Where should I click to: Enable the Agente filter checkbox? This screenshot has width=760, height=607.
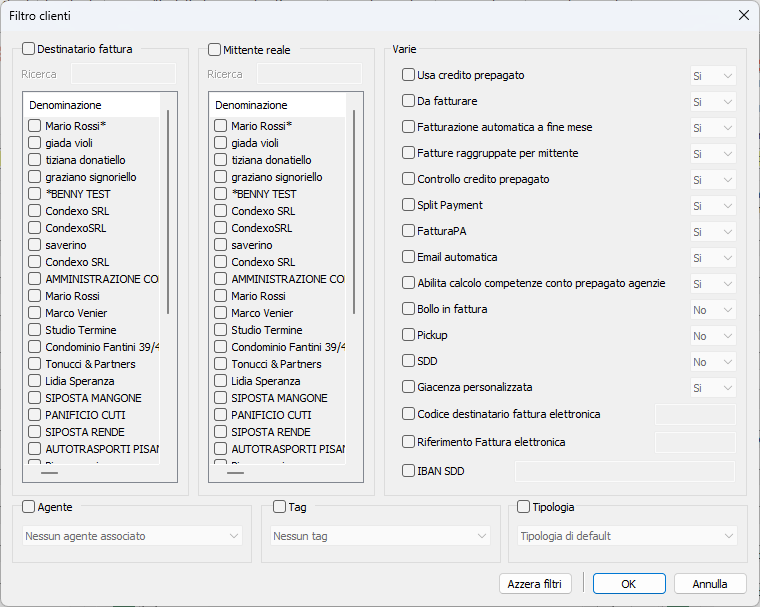click(29, 507)
